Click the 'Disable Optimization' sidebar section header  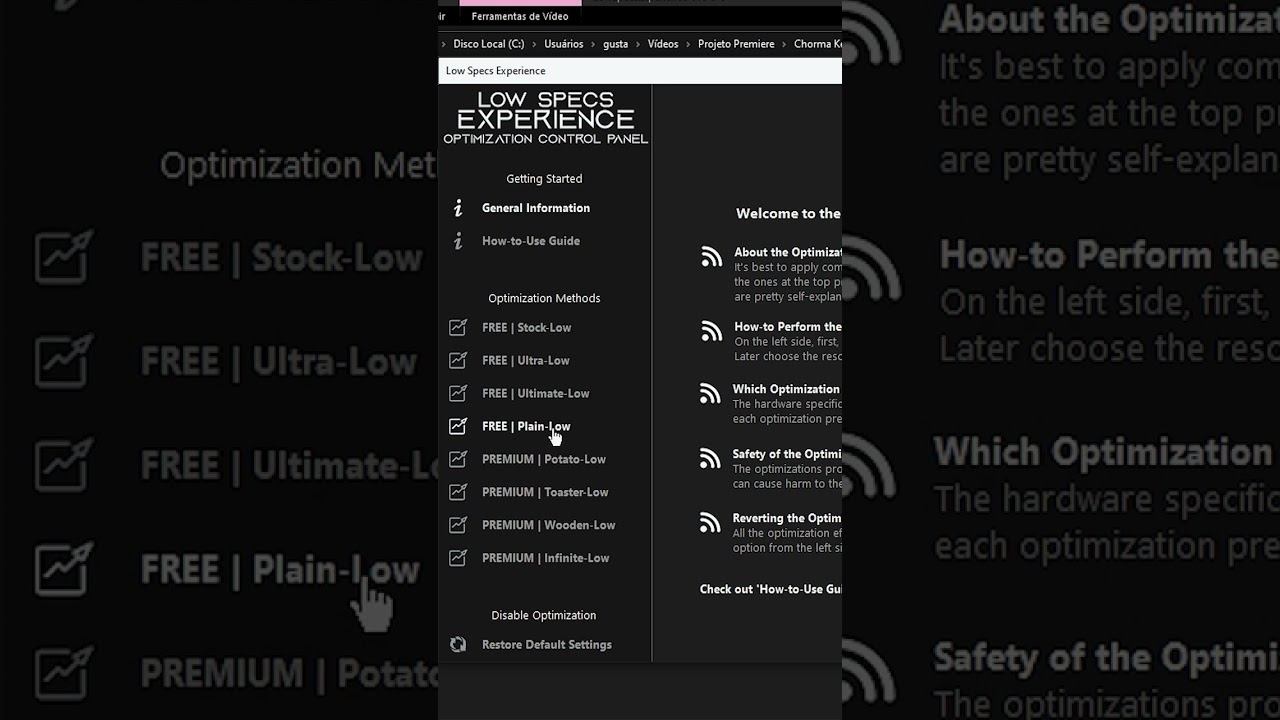coord(544,615)
